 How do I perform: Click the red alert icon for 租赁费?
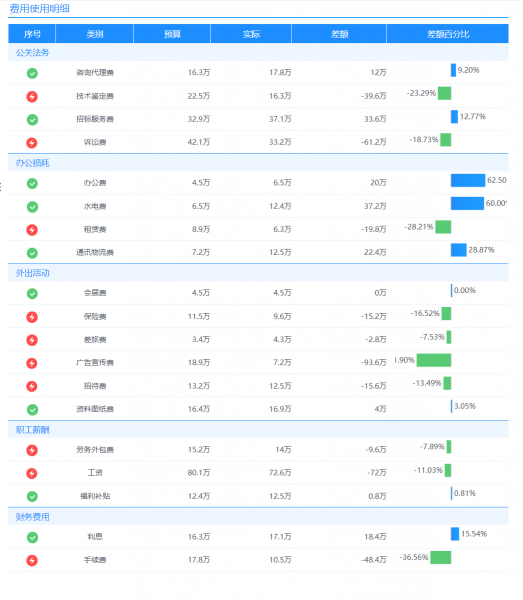[32, 230]
